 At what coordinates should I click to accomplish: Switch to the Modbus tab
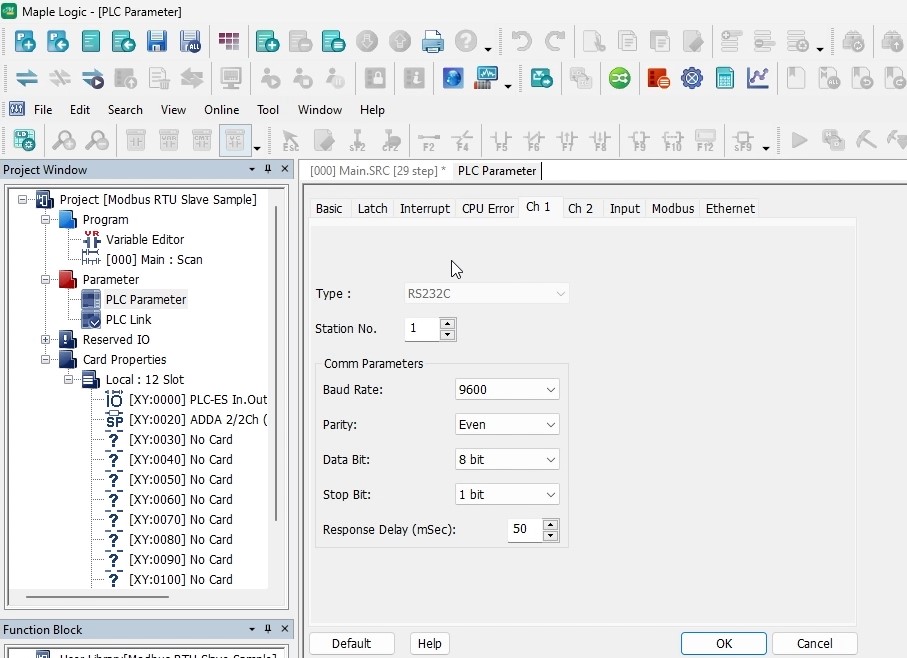[673, 209]
